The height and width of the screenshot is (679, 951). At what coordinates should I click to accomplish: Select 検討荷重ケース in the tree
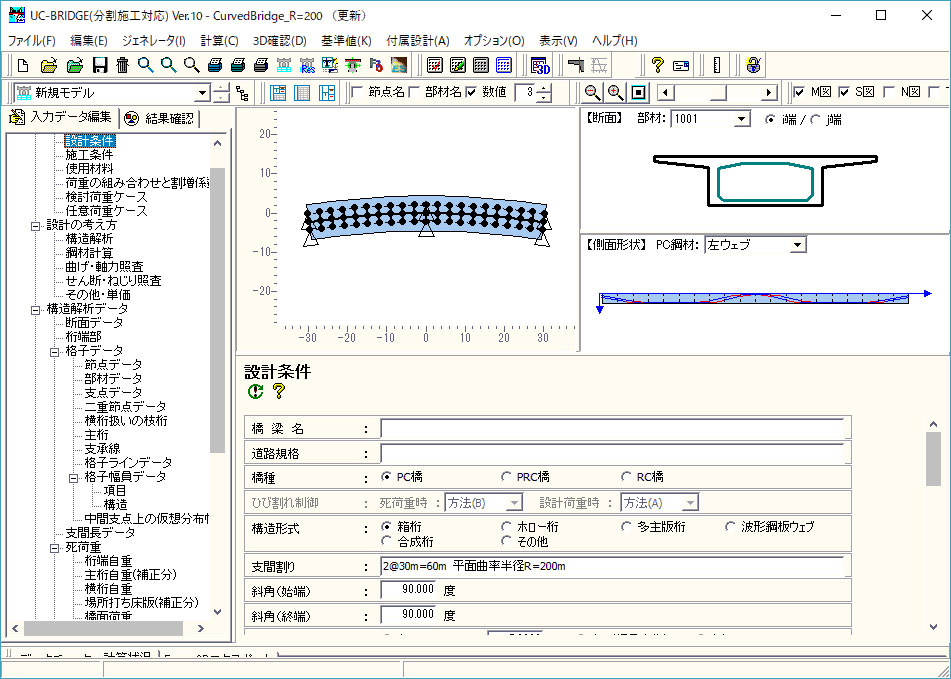tap(106, 197)
